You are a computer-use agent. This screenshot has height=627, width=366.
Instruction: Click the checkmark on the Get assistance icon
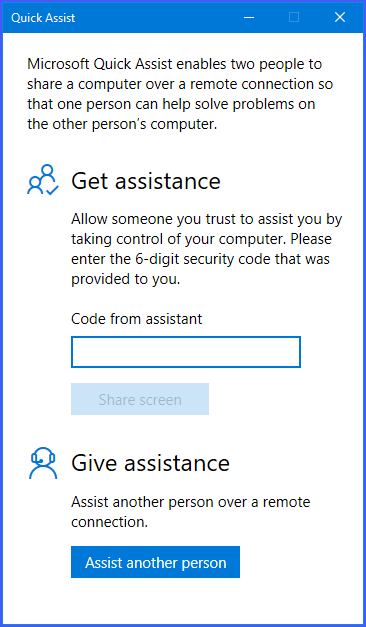(x=52, y=189)
